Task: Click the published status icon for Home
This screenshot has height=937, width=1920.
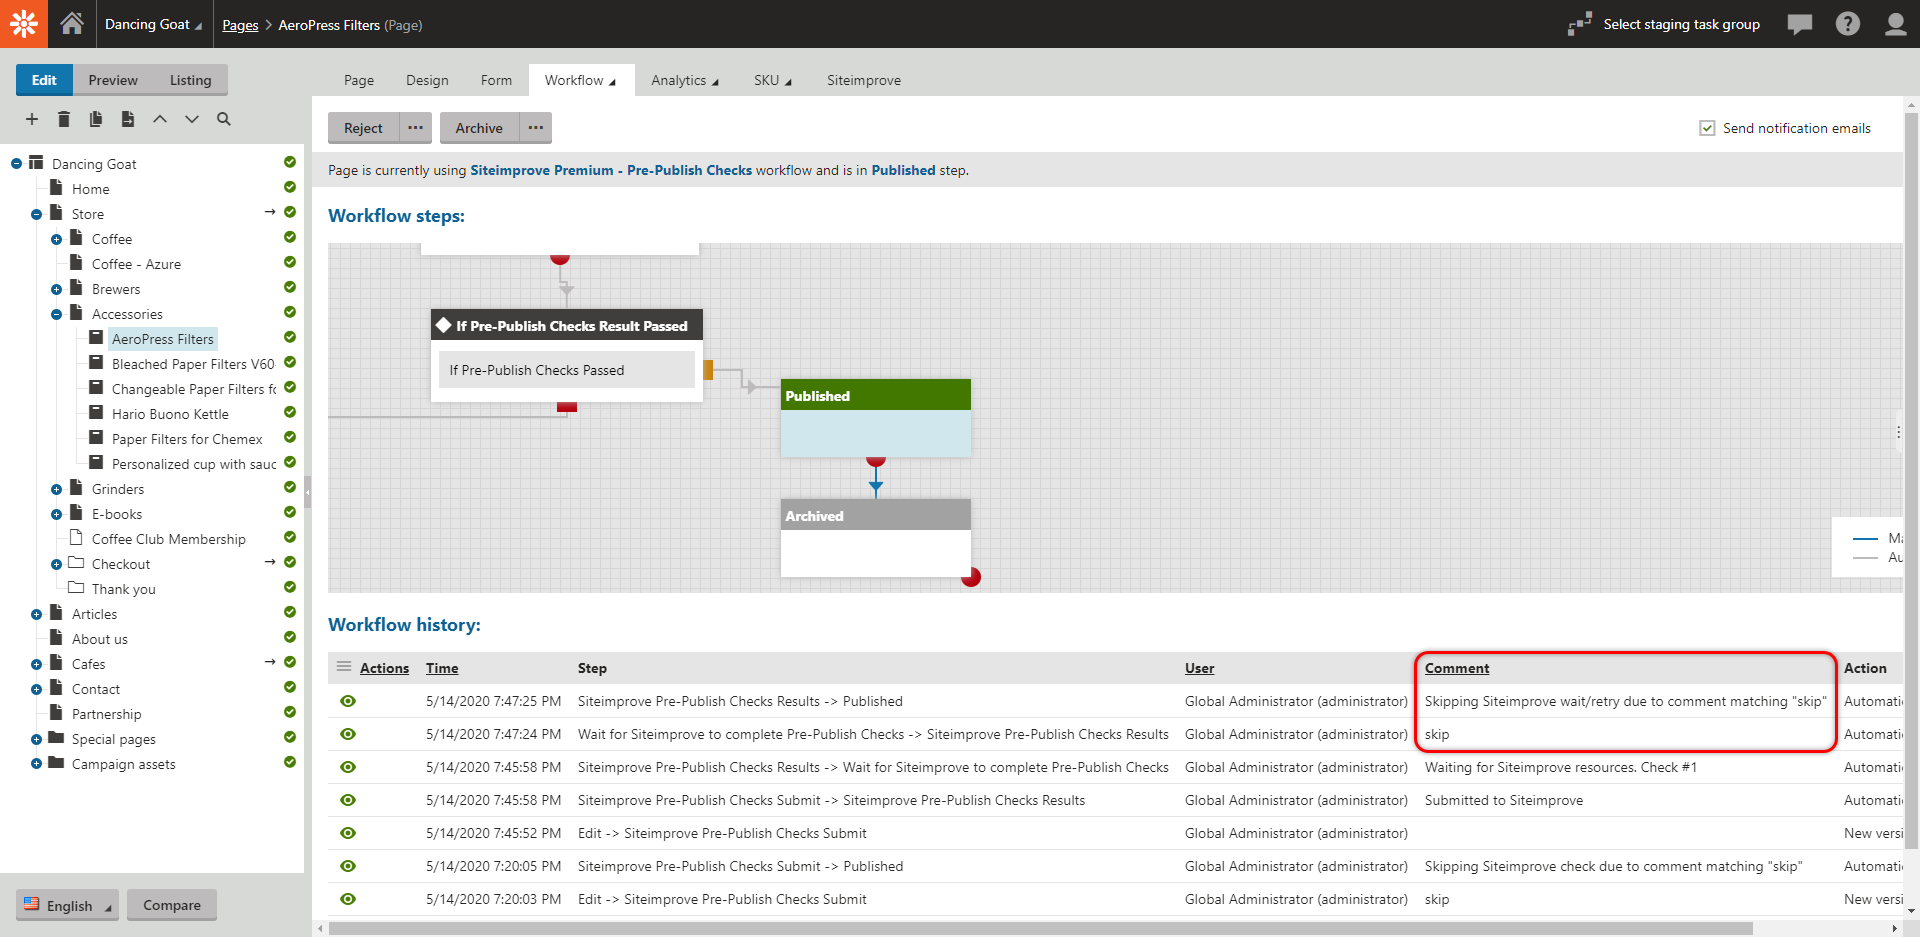Action: point(290,187)
